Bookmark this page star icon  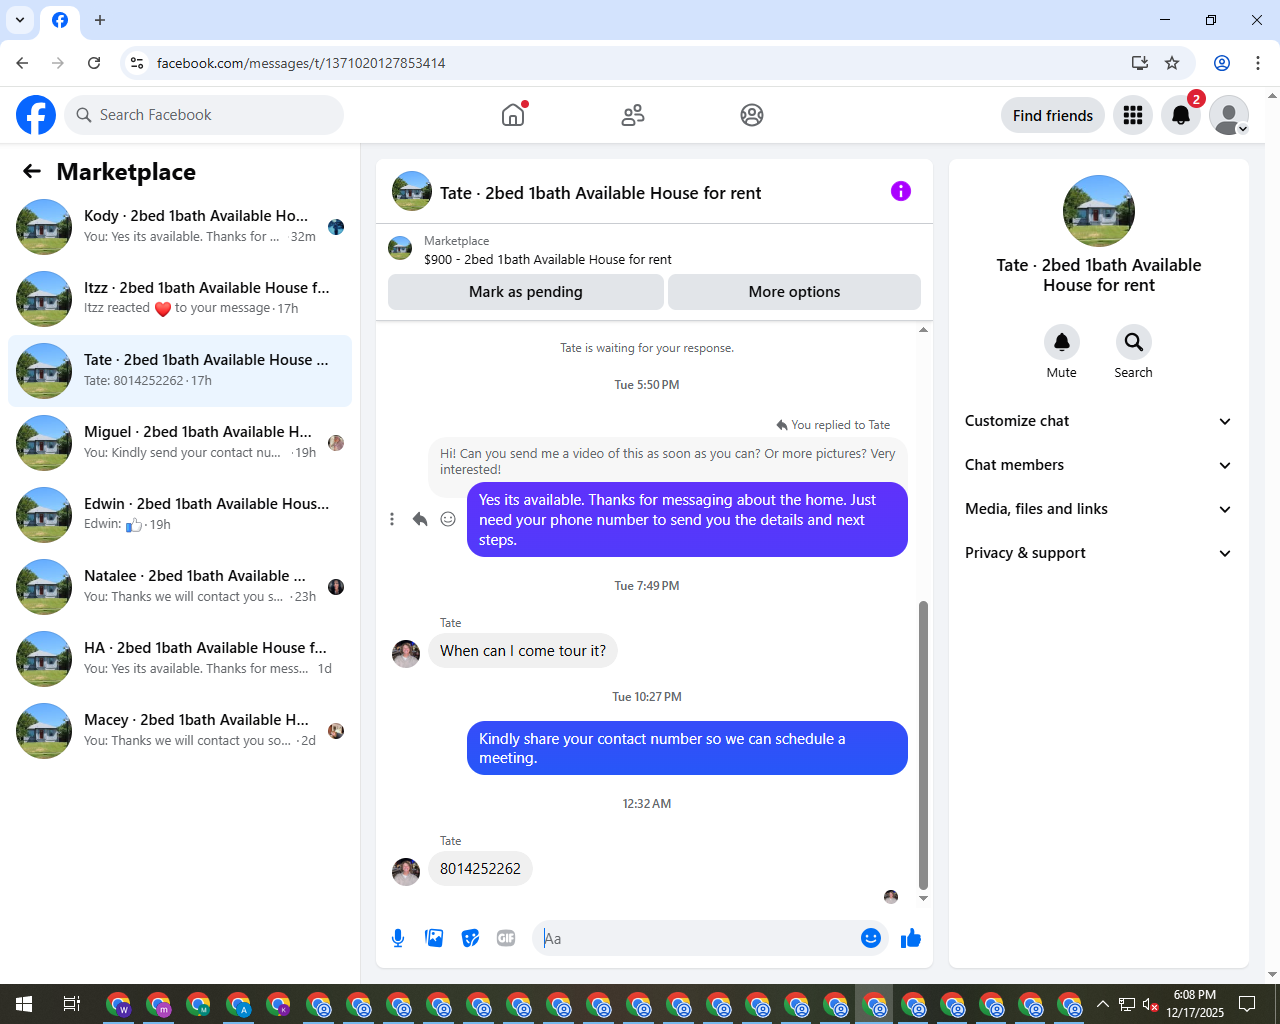coord(1172,63)
